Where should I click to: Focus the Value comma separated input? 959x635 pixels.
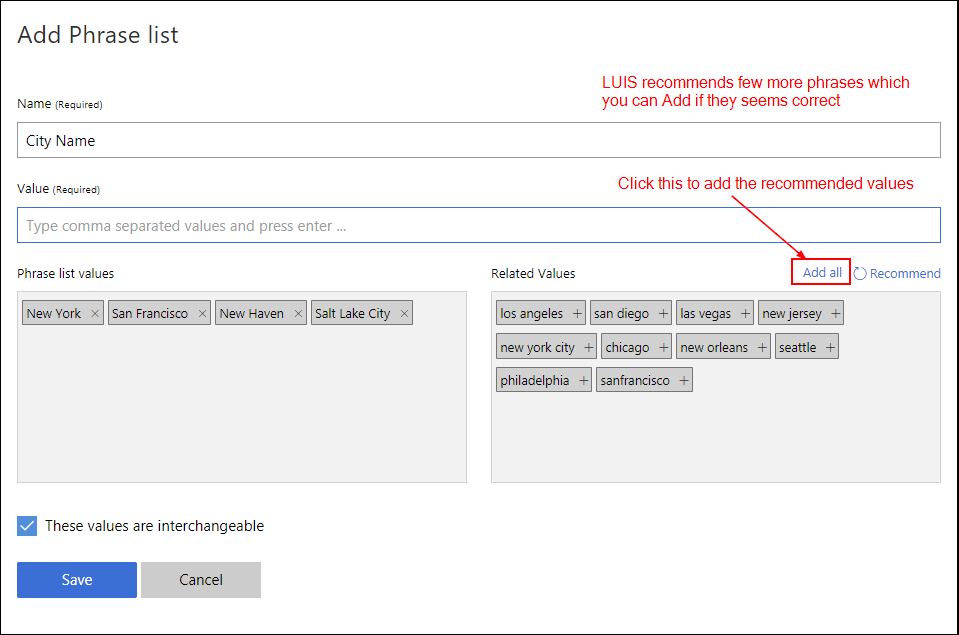tap(478, 226)
